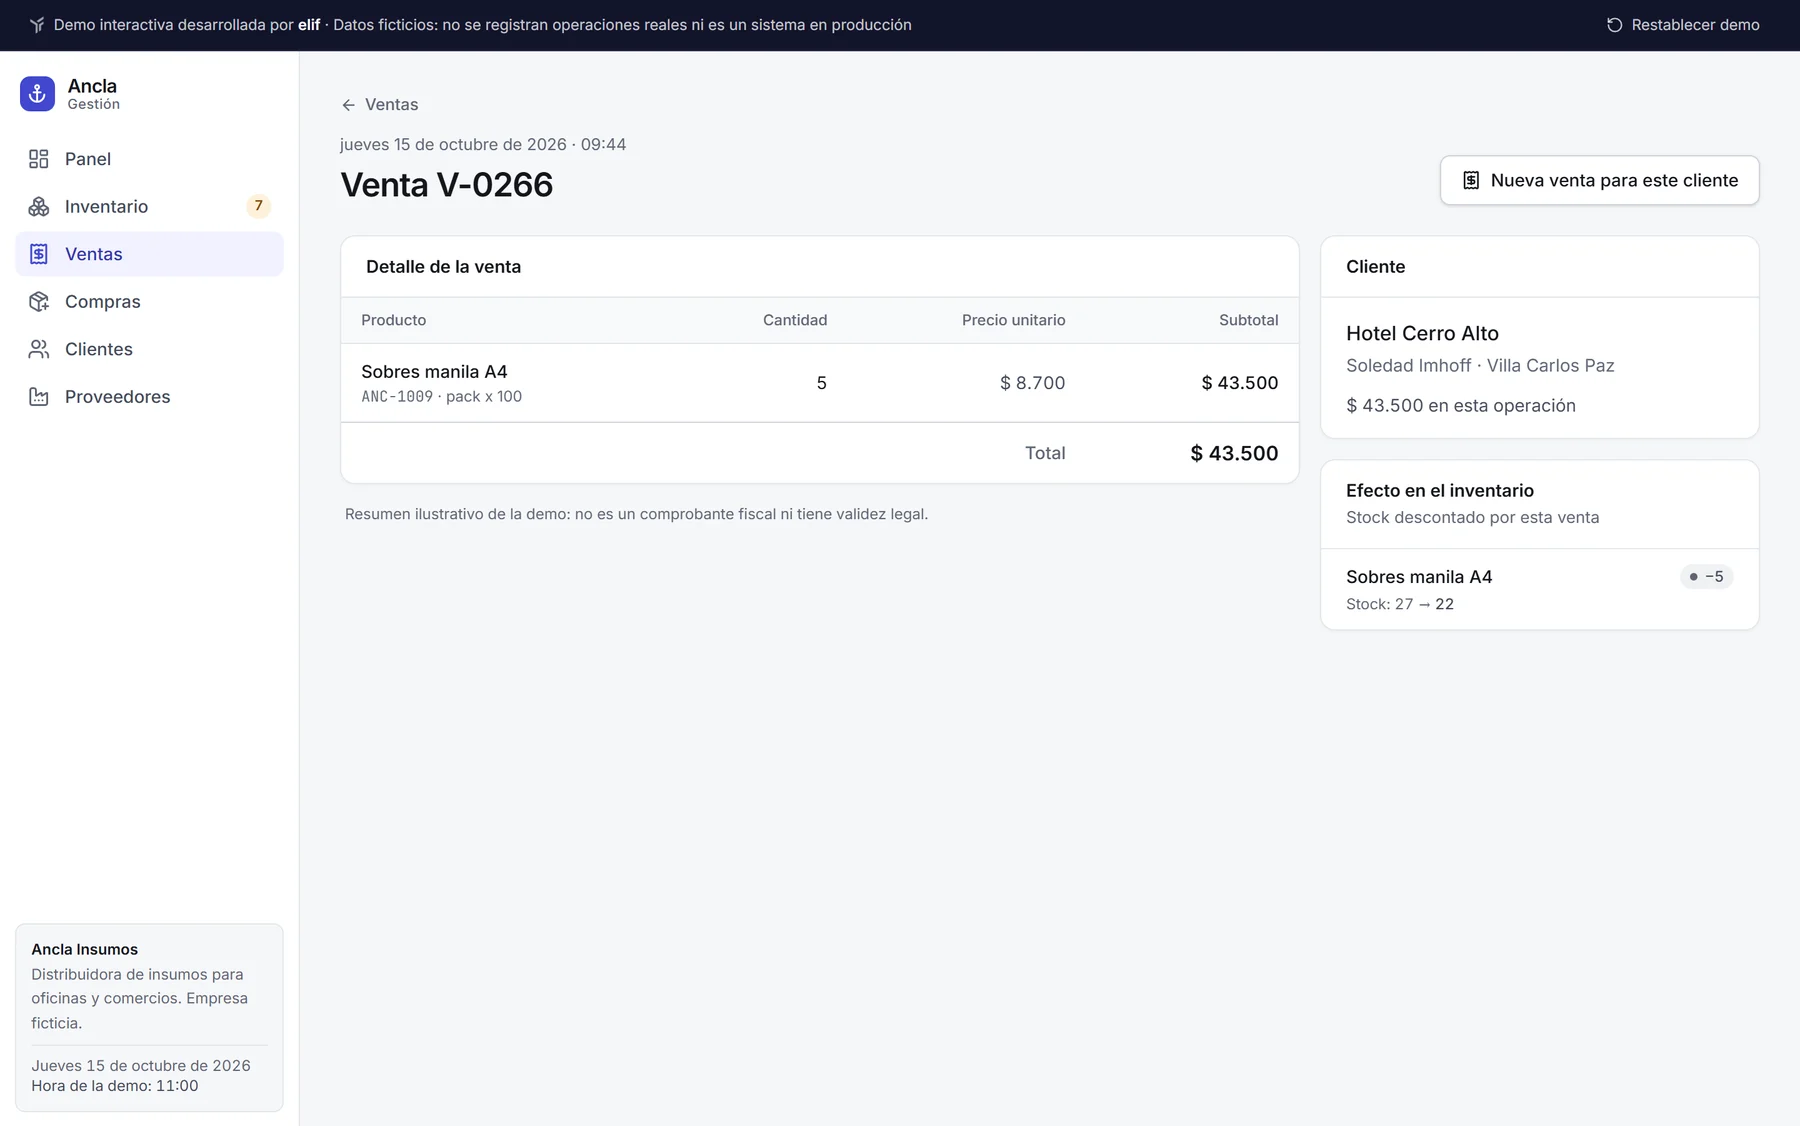Click the Subtotal column header
The height and width of the screenshot is (1126, 1800).
1248,320
